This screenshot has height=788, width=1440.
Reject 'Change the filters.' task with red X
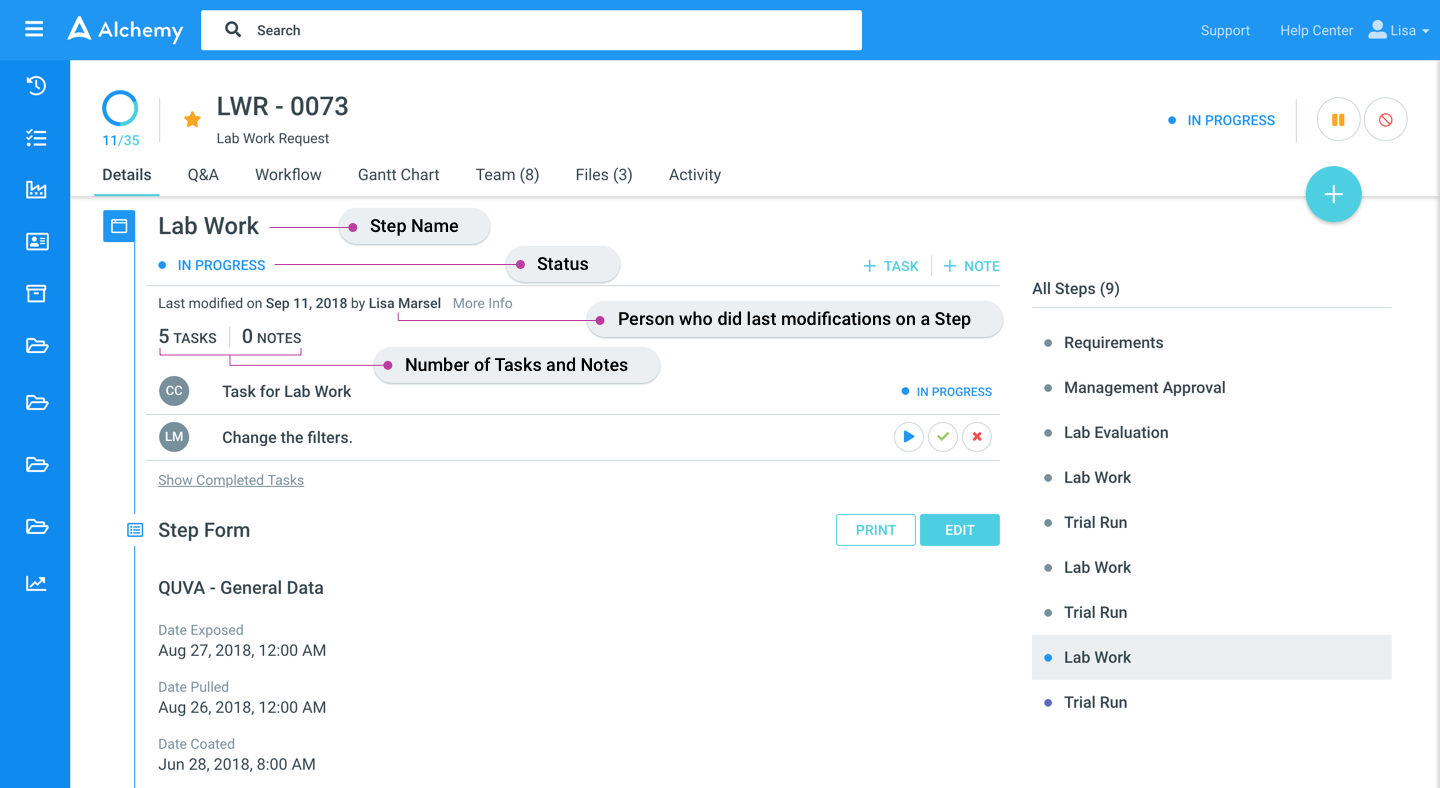point(977,437)
